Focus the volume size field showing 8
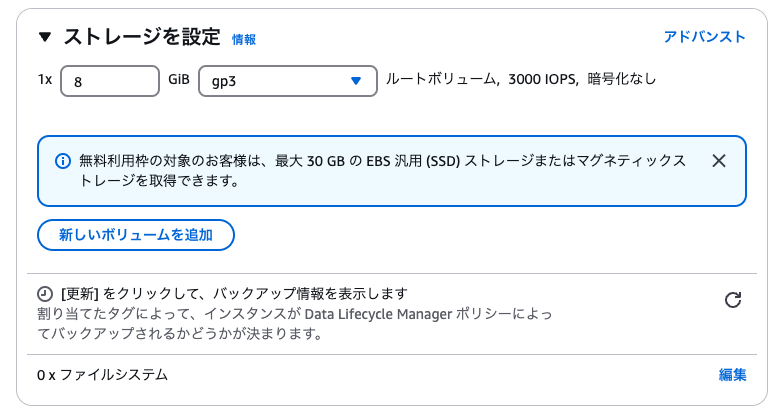This screenshot has height=413, width=777. pos(110,81)
